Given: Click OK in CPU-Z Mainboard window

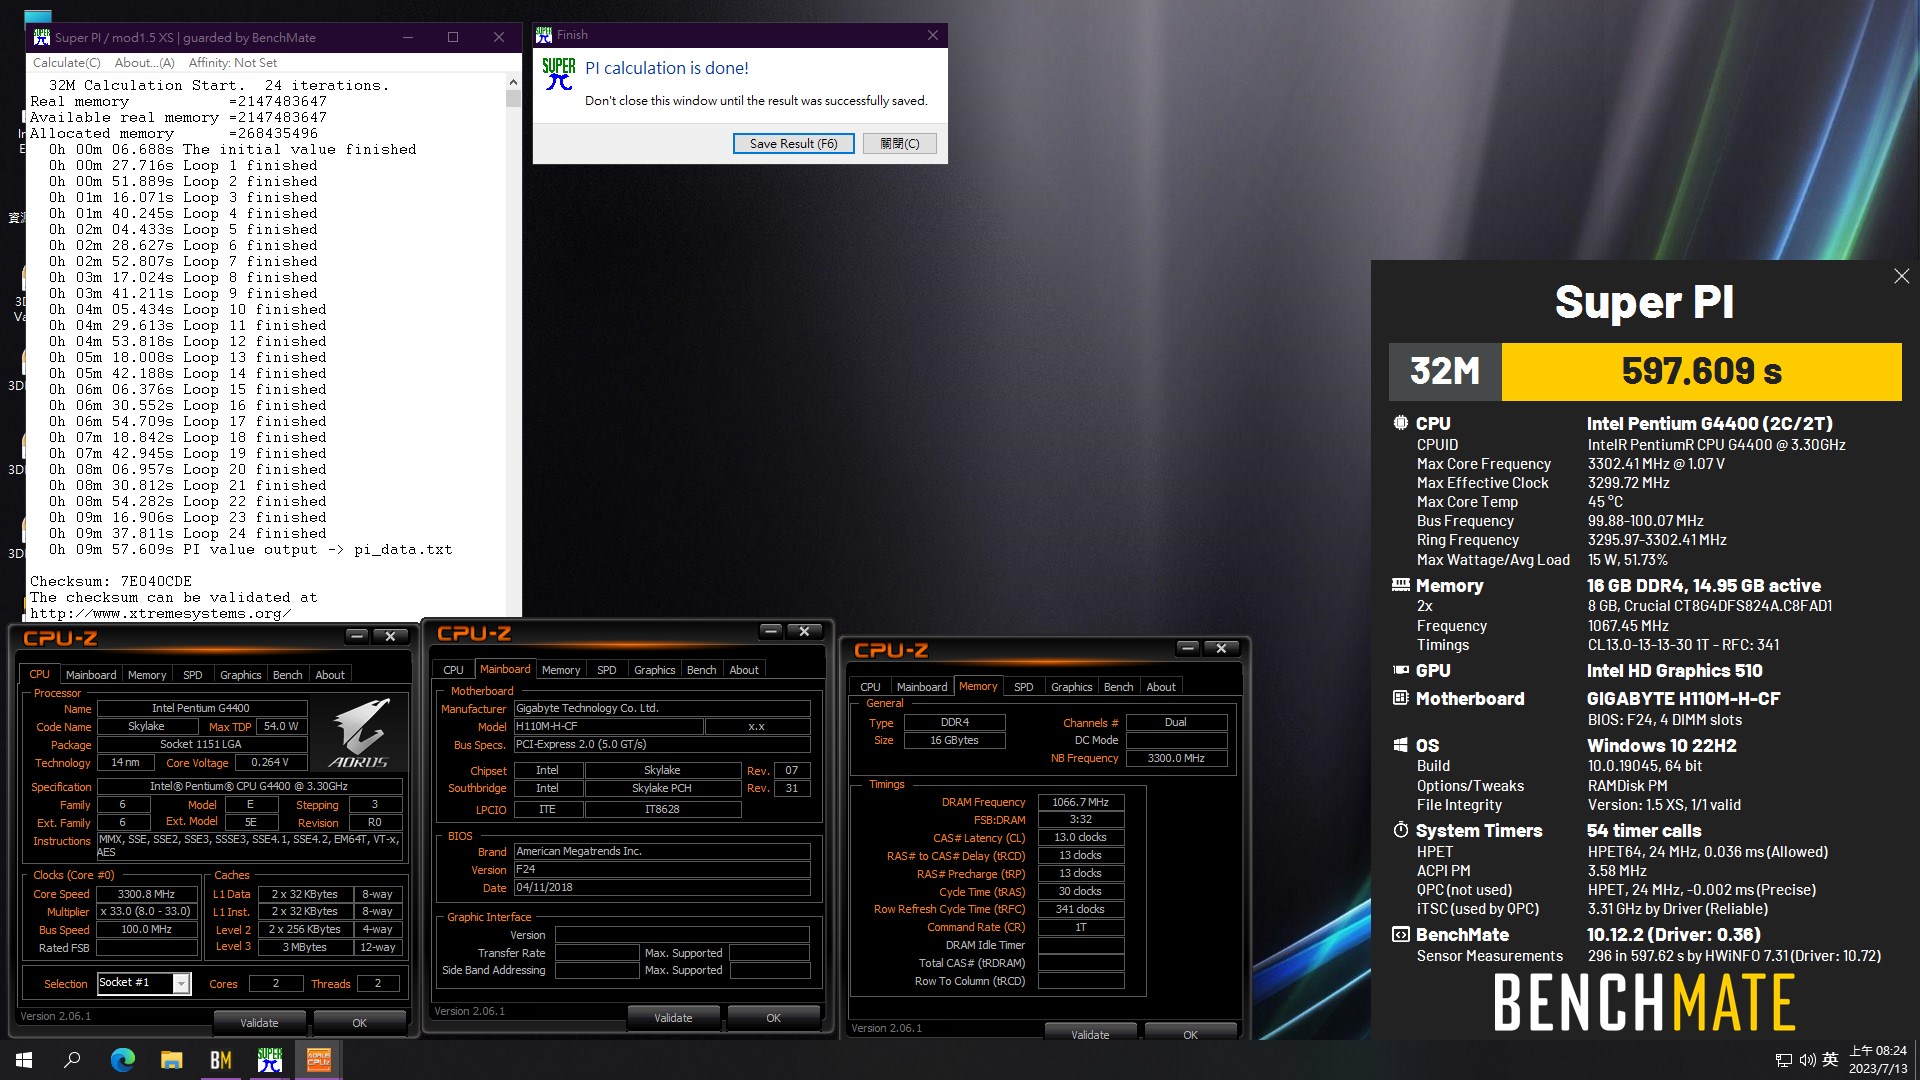Looking at the screenshot, I should [x=774, y=1018].
